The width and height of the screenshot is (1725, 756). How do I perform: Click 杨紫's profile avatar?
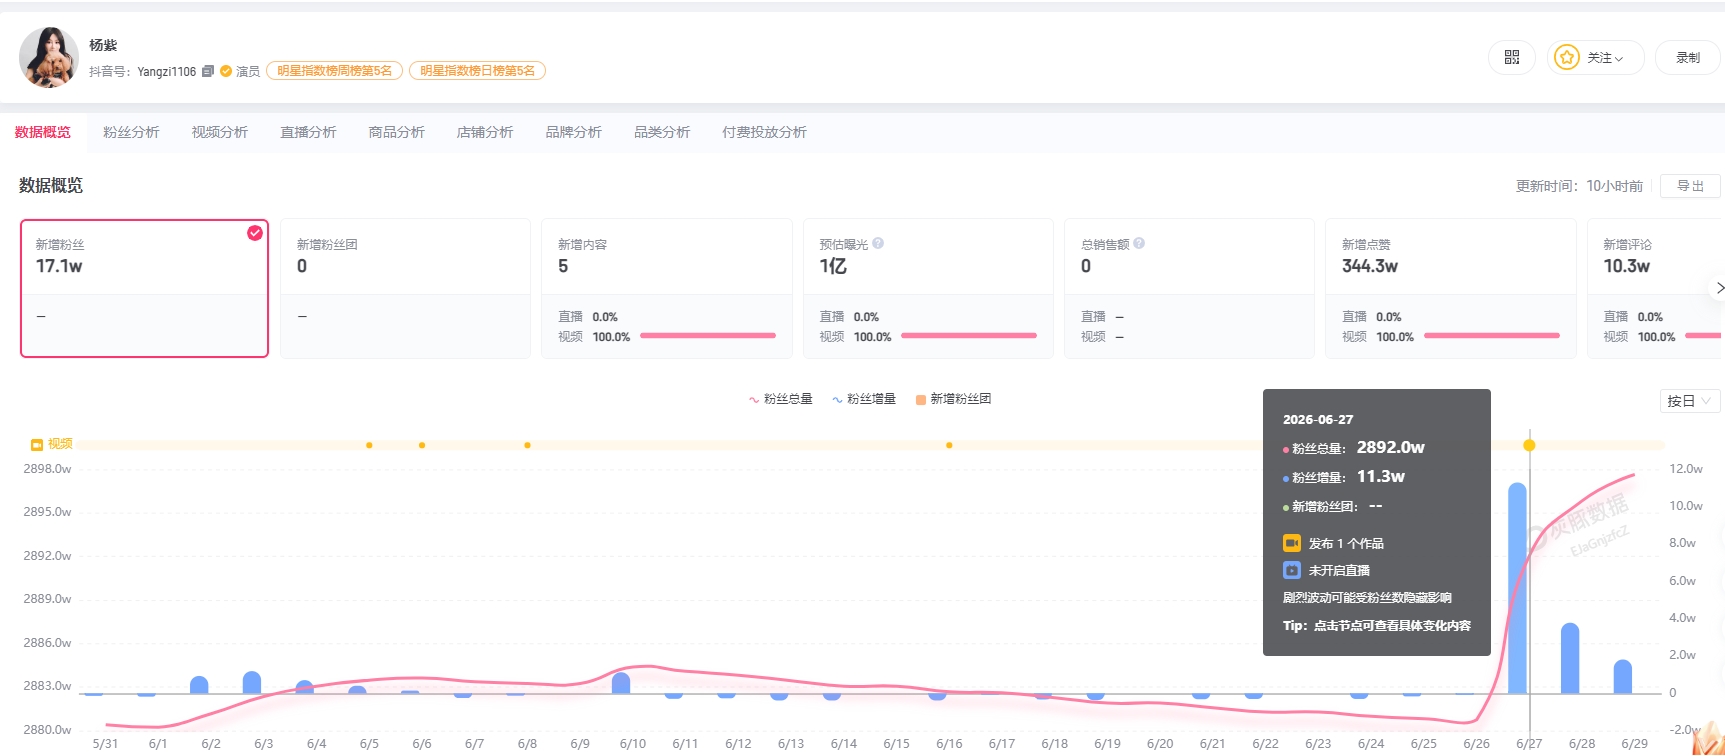coord(48,57)
